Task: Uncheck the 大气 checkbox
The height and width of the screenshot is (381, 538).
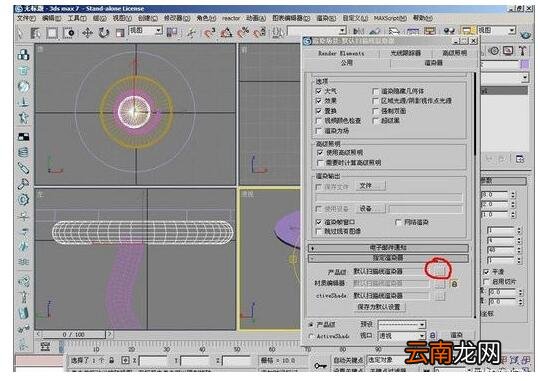Action: click(x=319, y=91)
